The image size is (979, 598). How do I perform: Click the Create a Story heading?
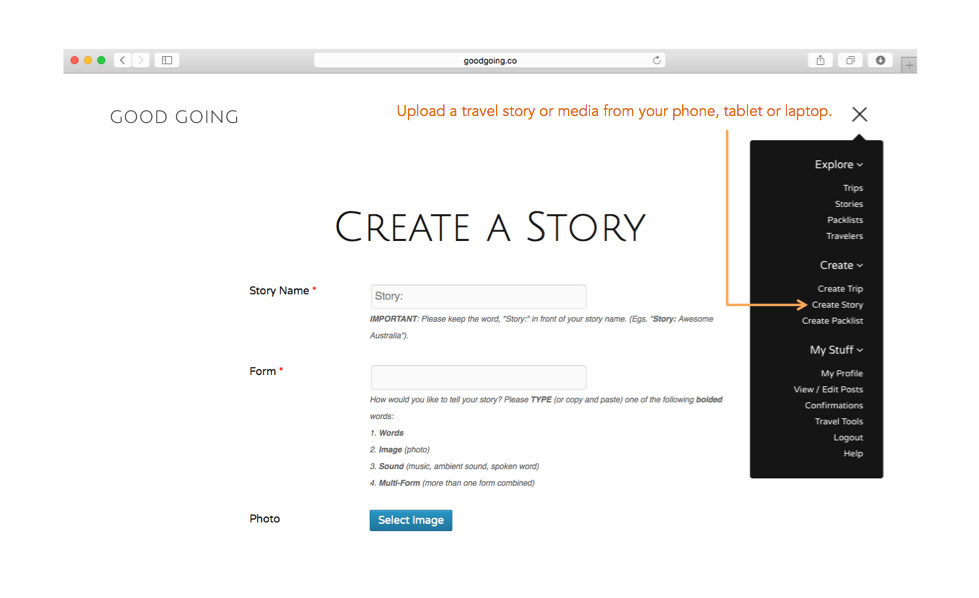(x=490, y=227)
